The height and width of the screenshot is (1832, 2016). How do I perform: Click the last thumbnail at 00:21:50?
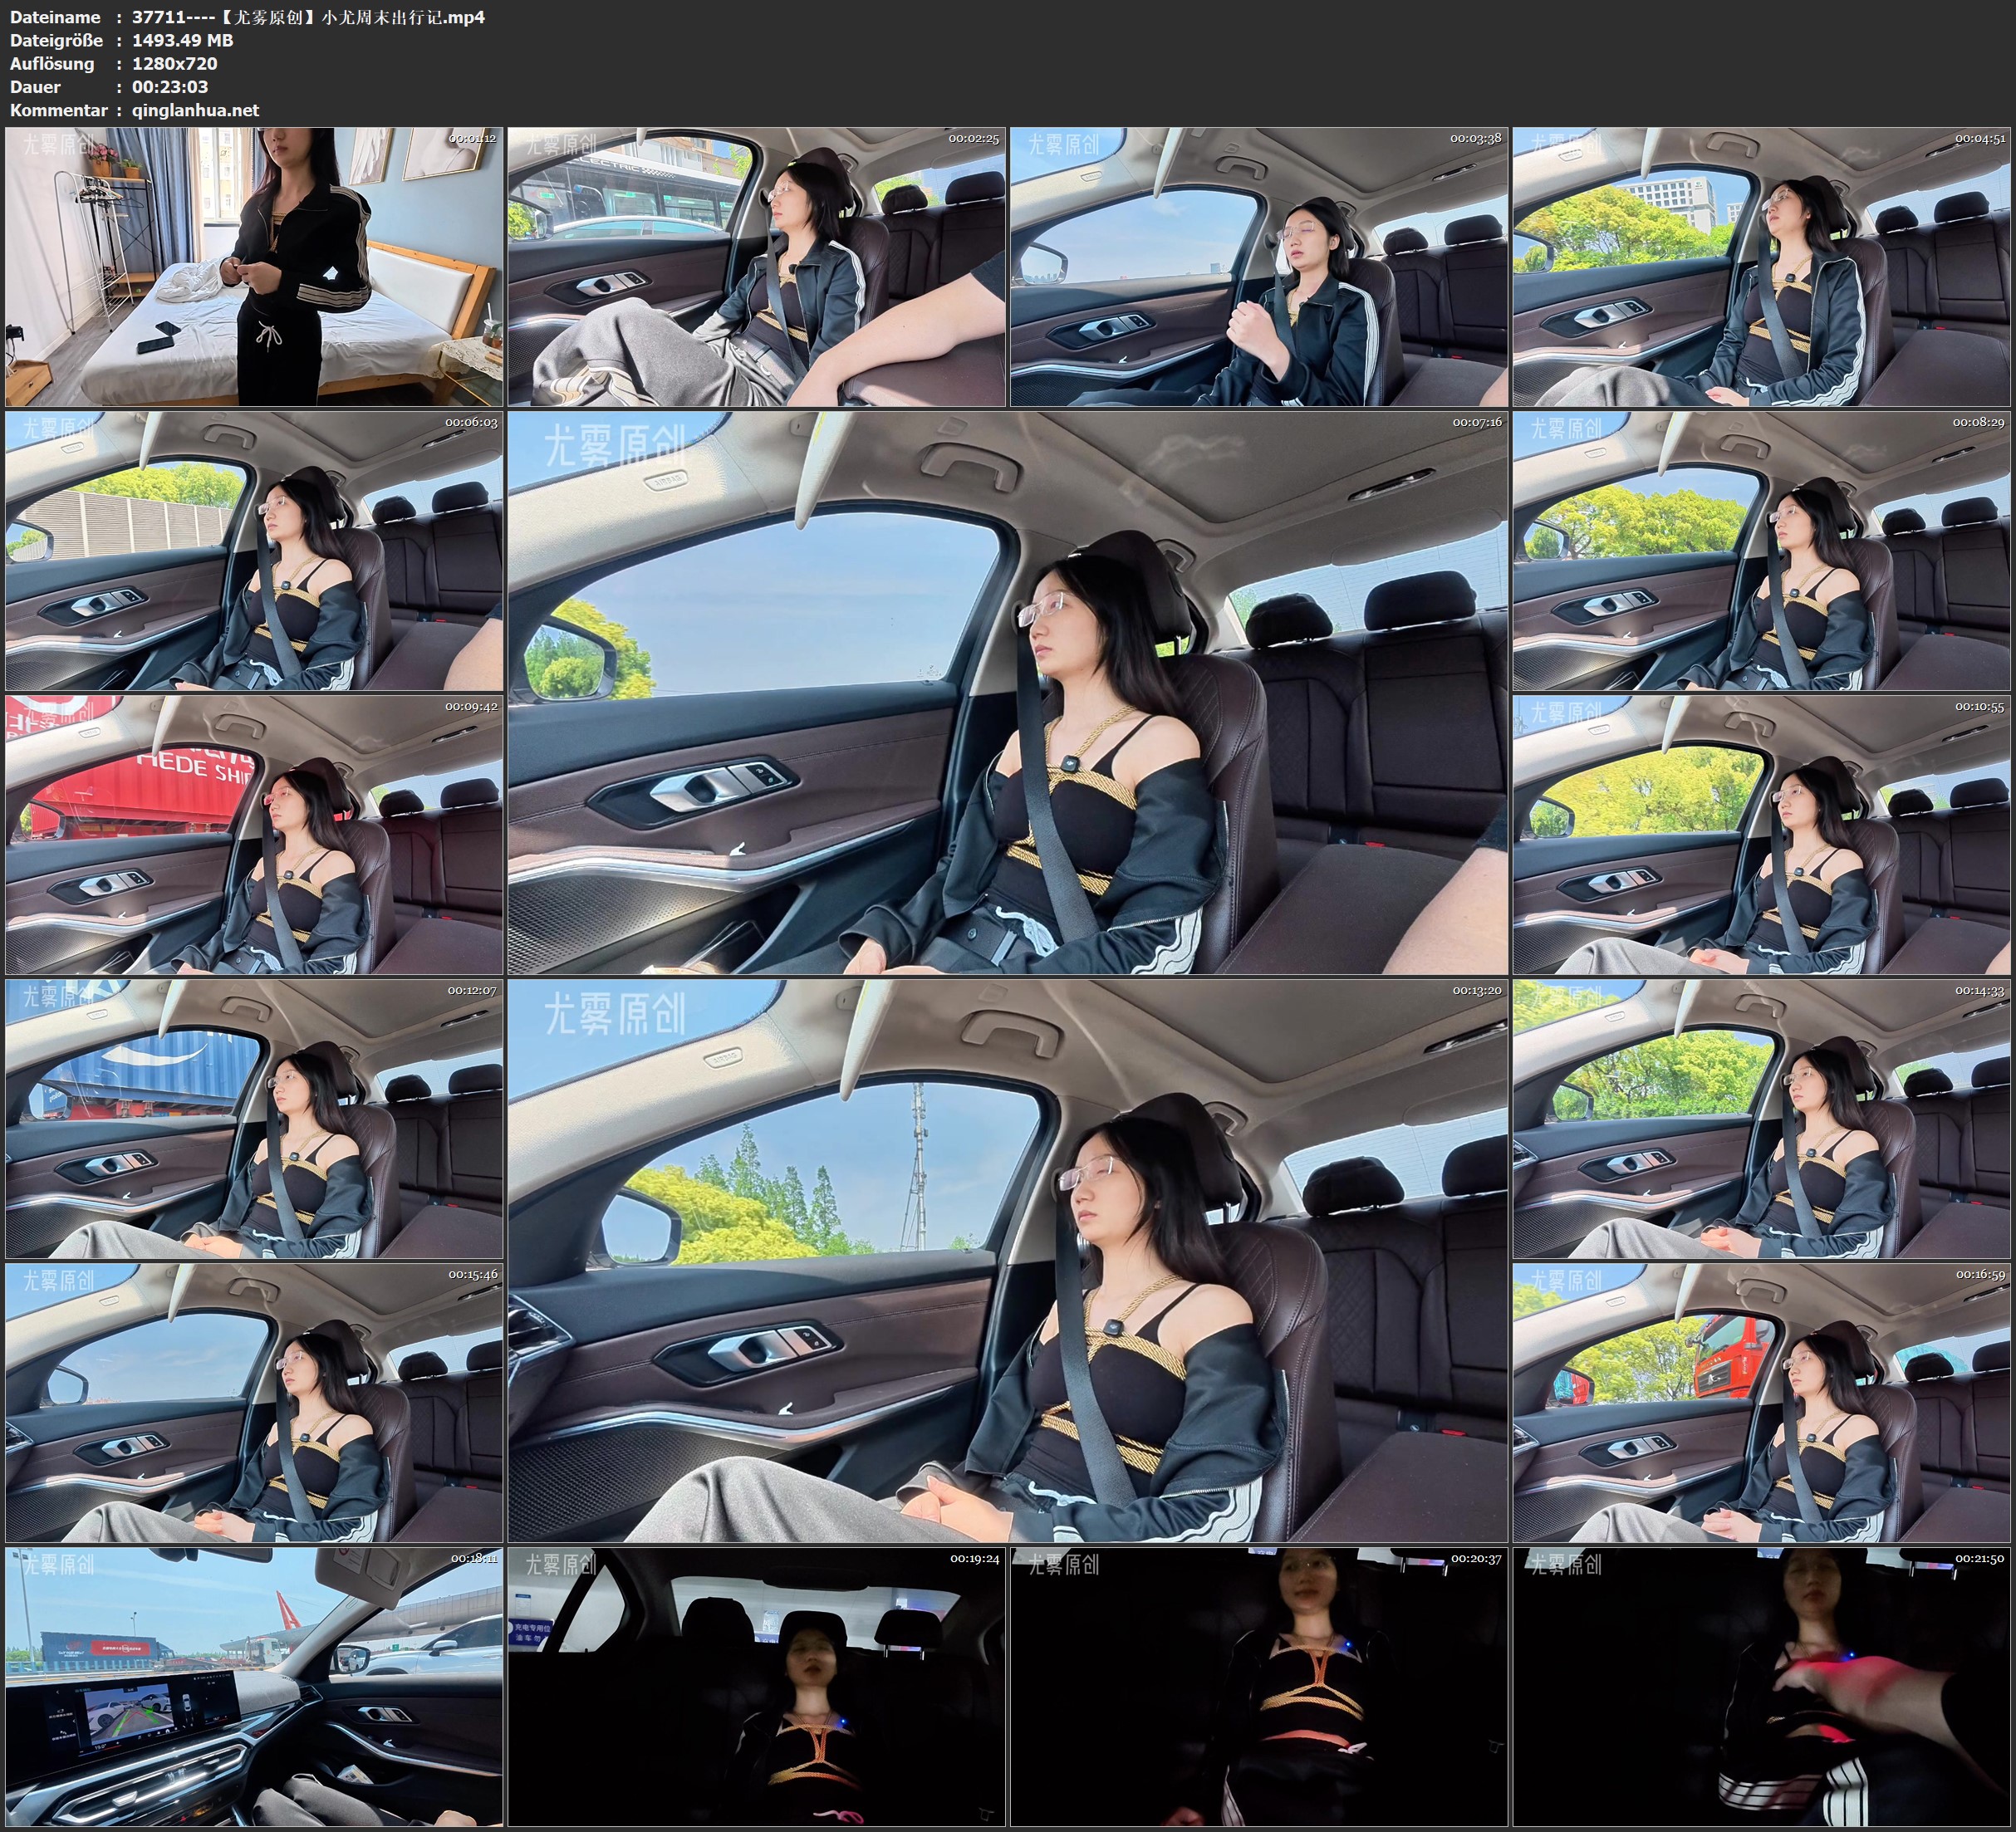pyautogui.click(x=1762, y=1686)
